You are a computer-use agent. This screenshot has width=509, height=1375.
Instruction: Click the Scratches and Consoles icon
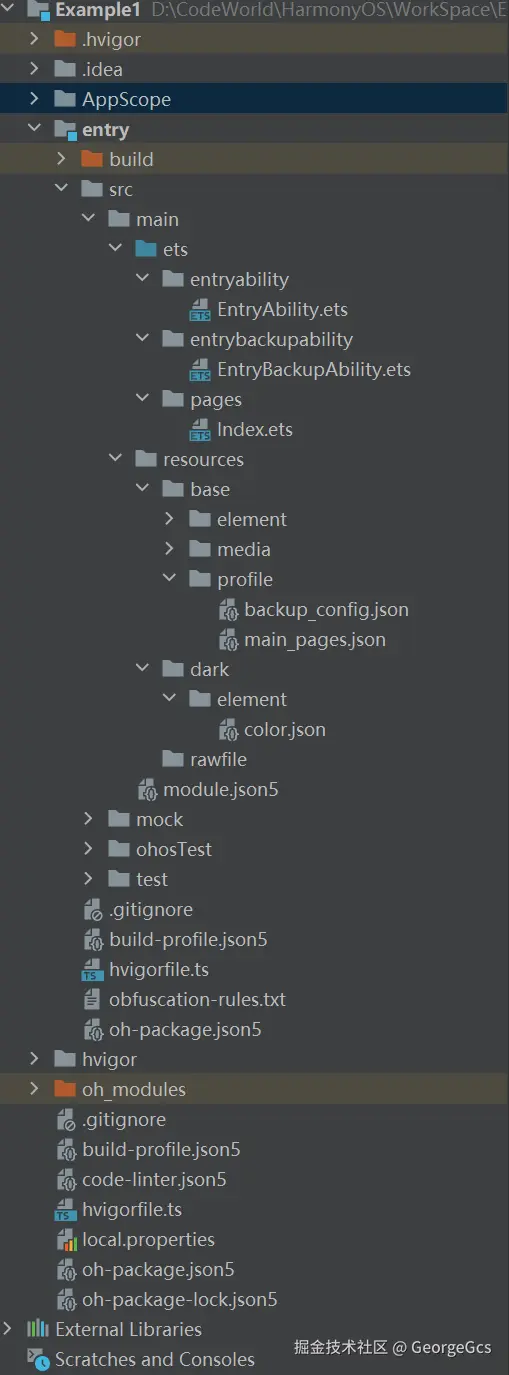[x=38, y=1359]
